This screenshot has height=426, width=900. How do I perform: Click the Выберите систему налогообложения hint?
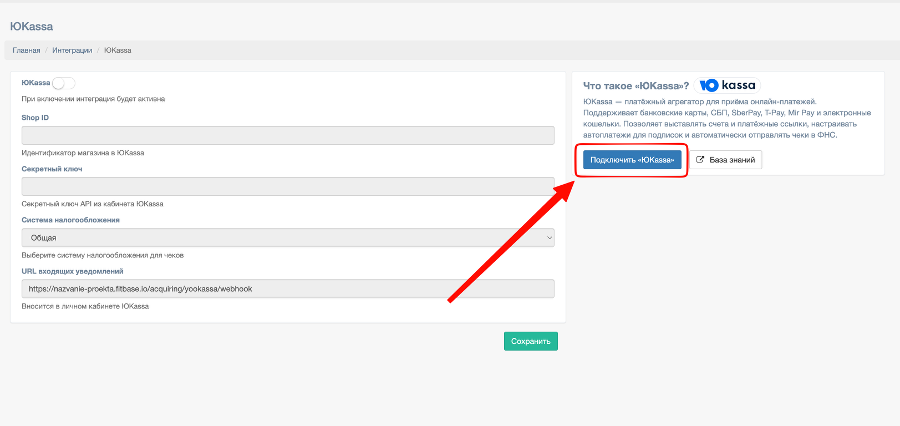click(x=103, y=255)
